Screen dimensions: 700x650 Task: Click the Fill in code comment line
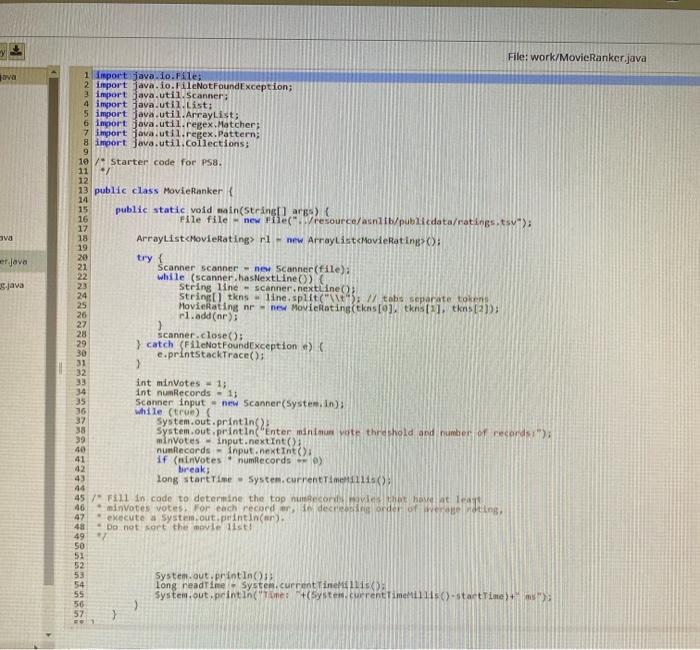point(287,499)
